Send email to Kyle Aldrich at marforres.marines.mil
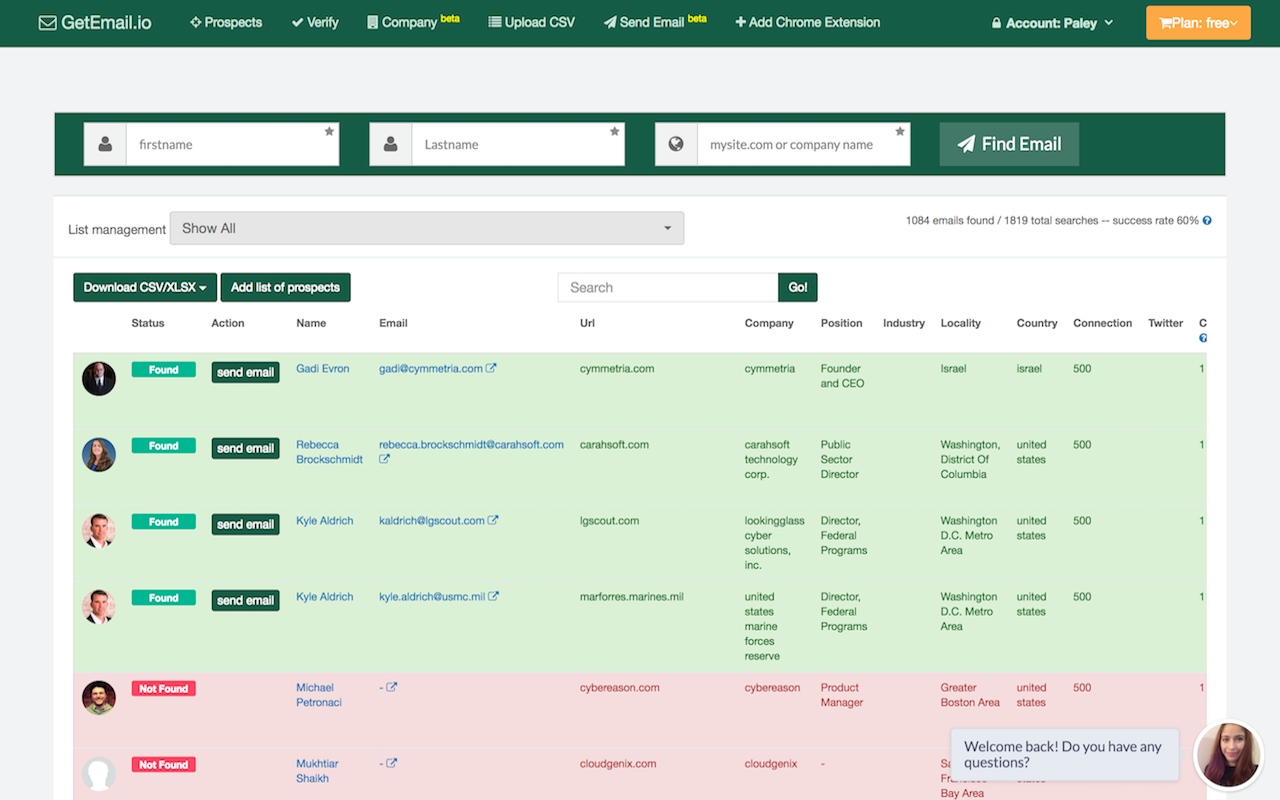This screenshot has height=800, width=1280. (245, 600)
